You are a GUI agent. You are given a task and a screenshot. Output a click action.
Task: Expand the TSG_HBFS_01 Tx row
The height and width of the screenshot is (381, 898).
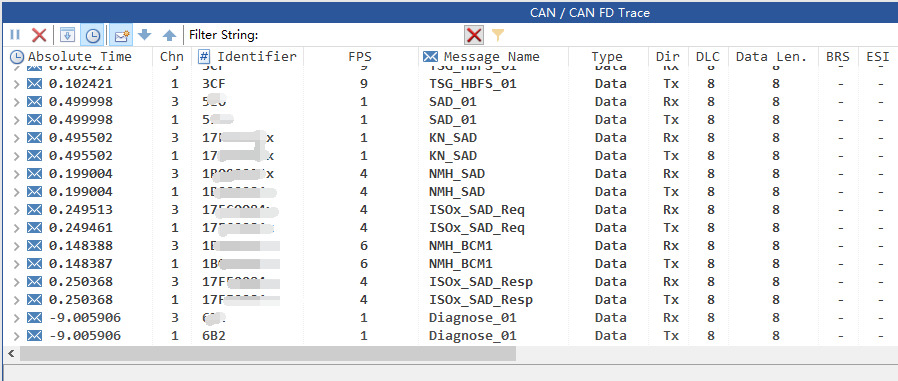tap(17, 84)
